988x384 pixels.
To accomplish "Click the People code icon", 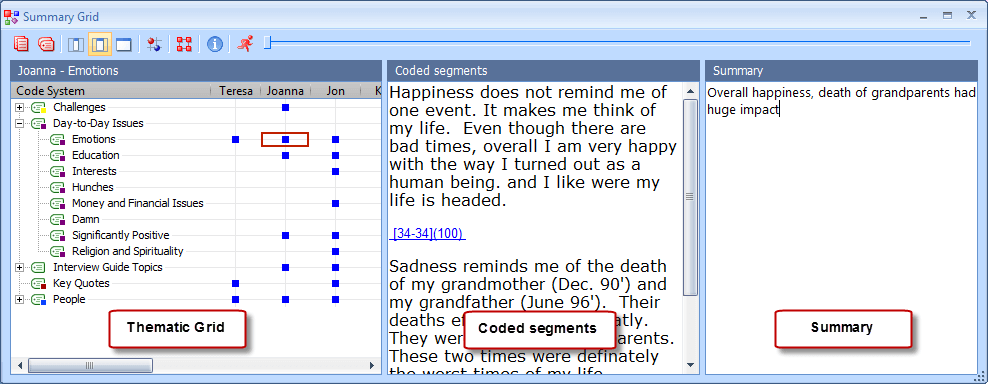I will 39,300.
